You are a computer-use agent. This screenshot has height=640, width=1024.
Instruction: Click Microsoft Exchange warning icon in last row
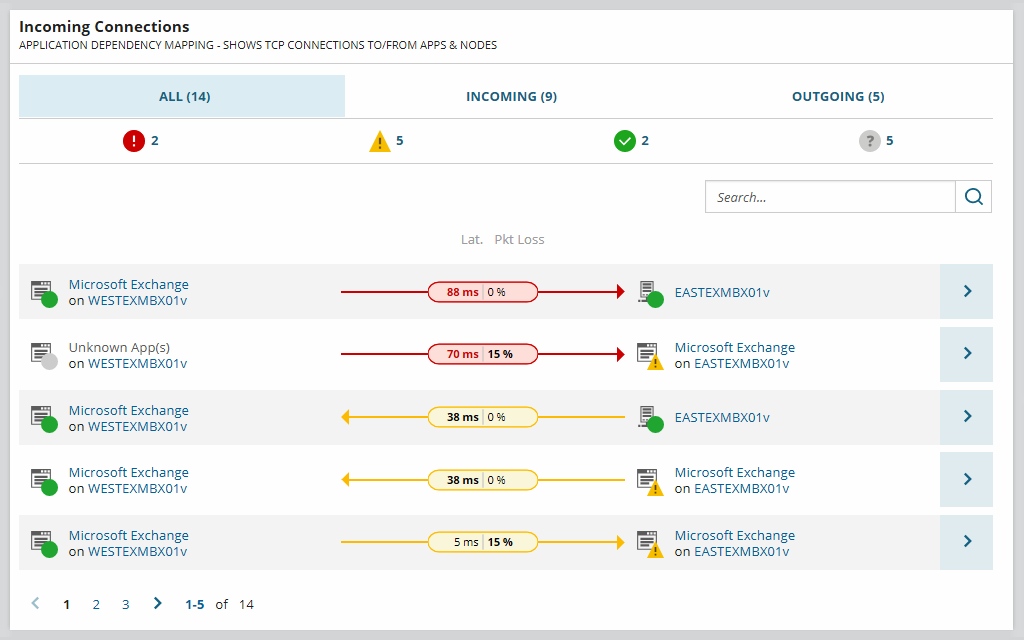coord(650,544)
